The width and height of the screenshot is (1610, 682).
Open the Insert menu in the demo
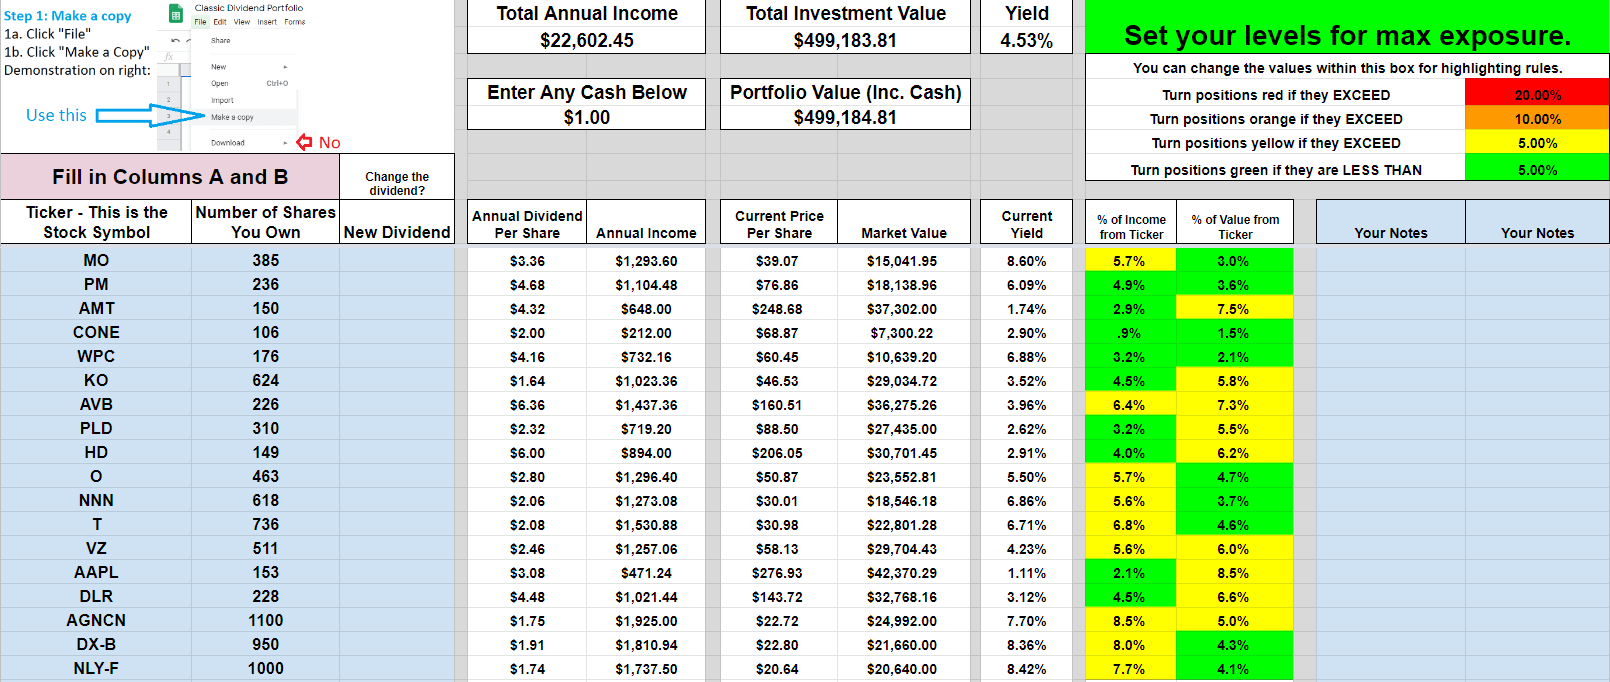point(267,22)
